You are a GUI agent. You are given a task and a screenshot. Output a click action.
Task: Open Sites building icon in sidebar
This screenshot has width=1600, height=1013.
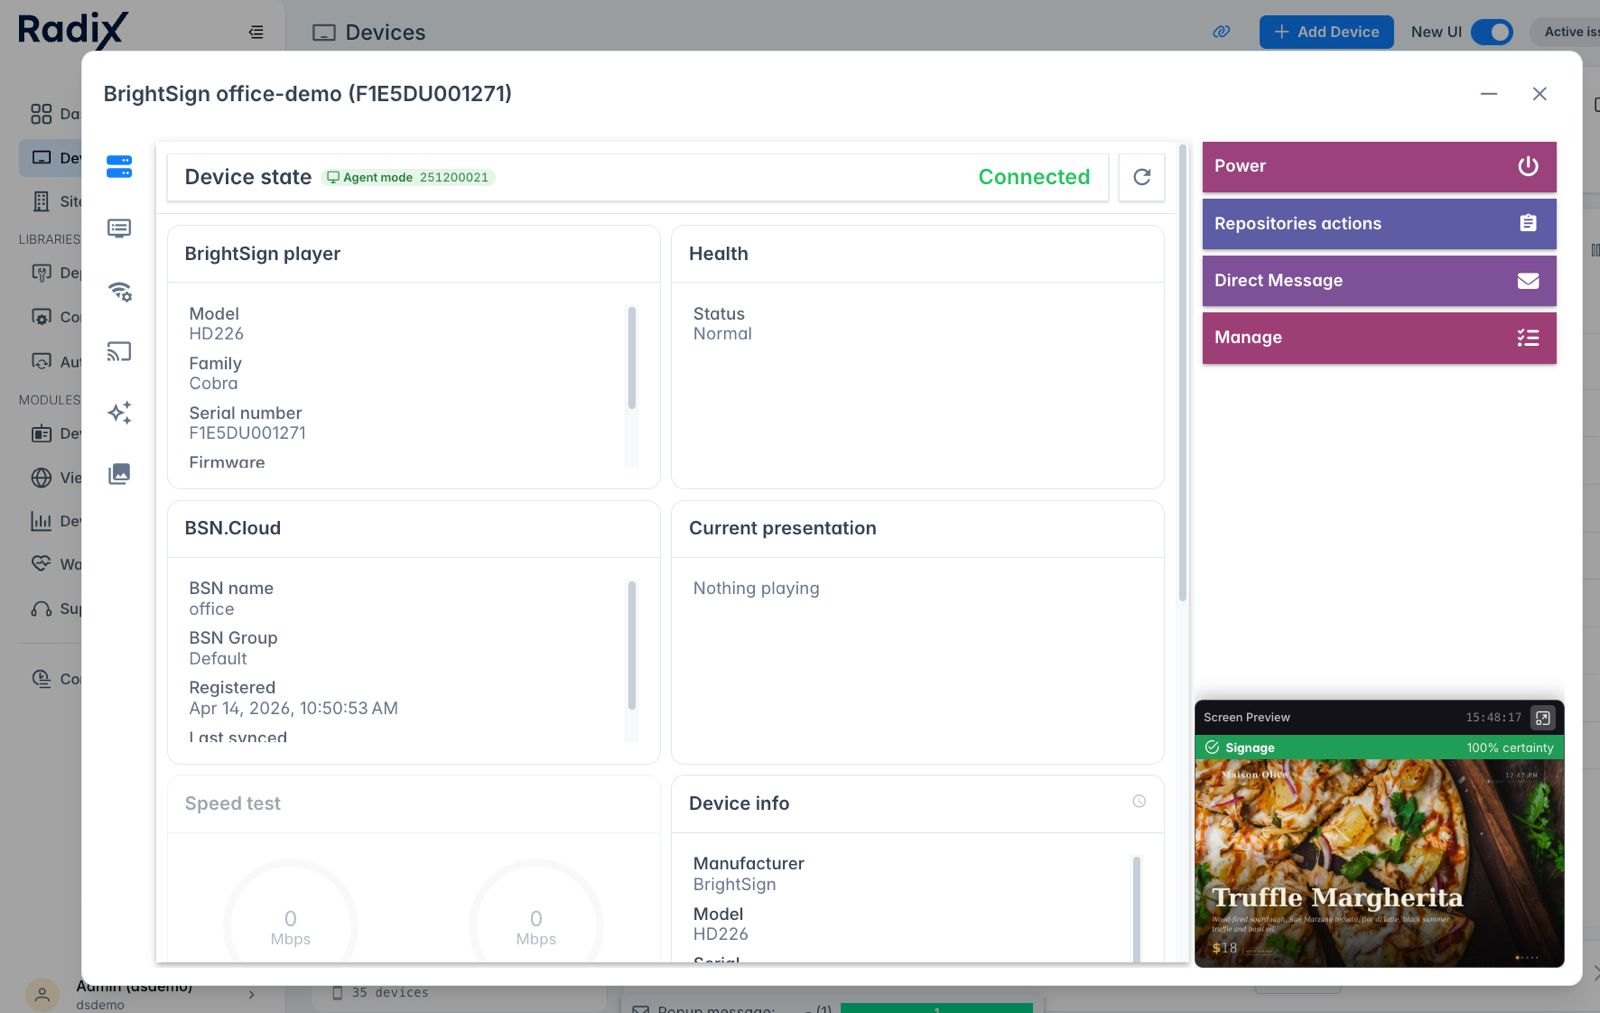pos(41,201)
